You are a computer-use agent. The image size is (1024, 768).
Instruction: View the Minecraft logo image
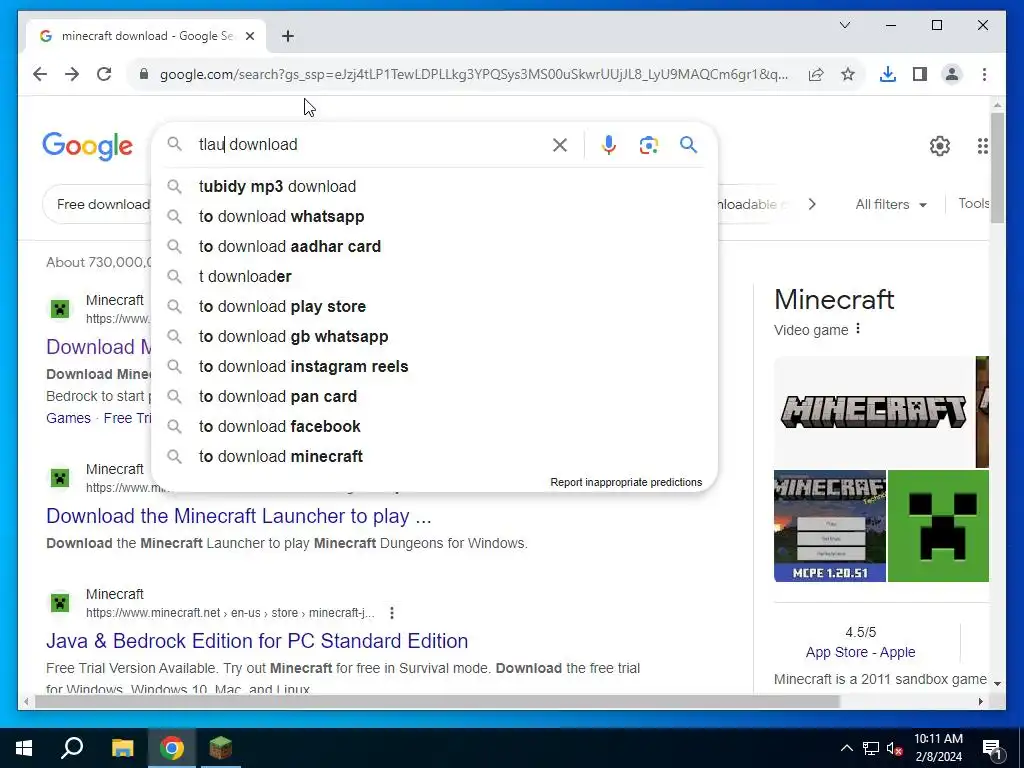coord(874,412)
